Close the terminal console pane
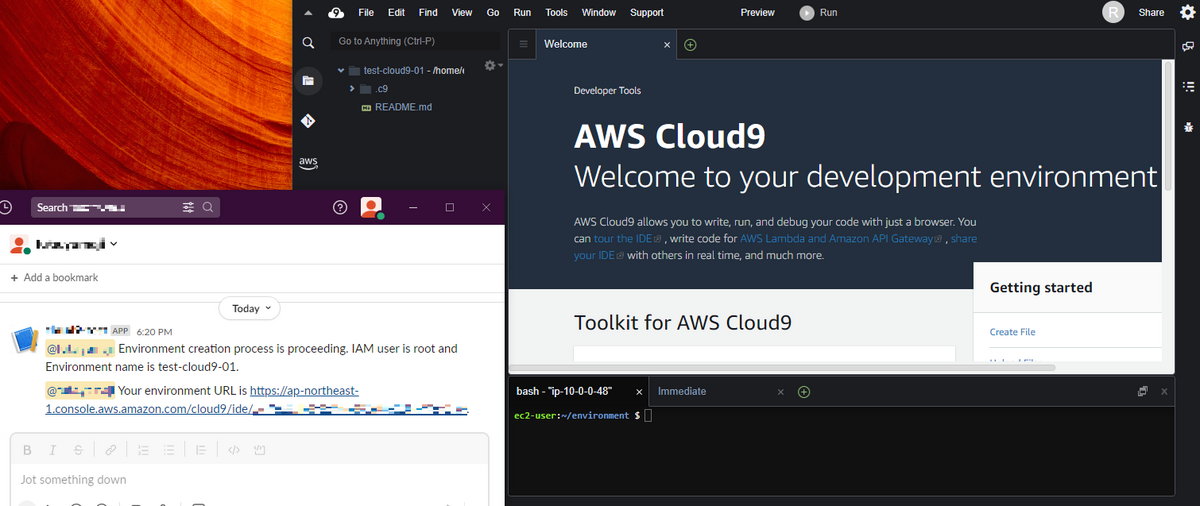 coord(1164,392)
